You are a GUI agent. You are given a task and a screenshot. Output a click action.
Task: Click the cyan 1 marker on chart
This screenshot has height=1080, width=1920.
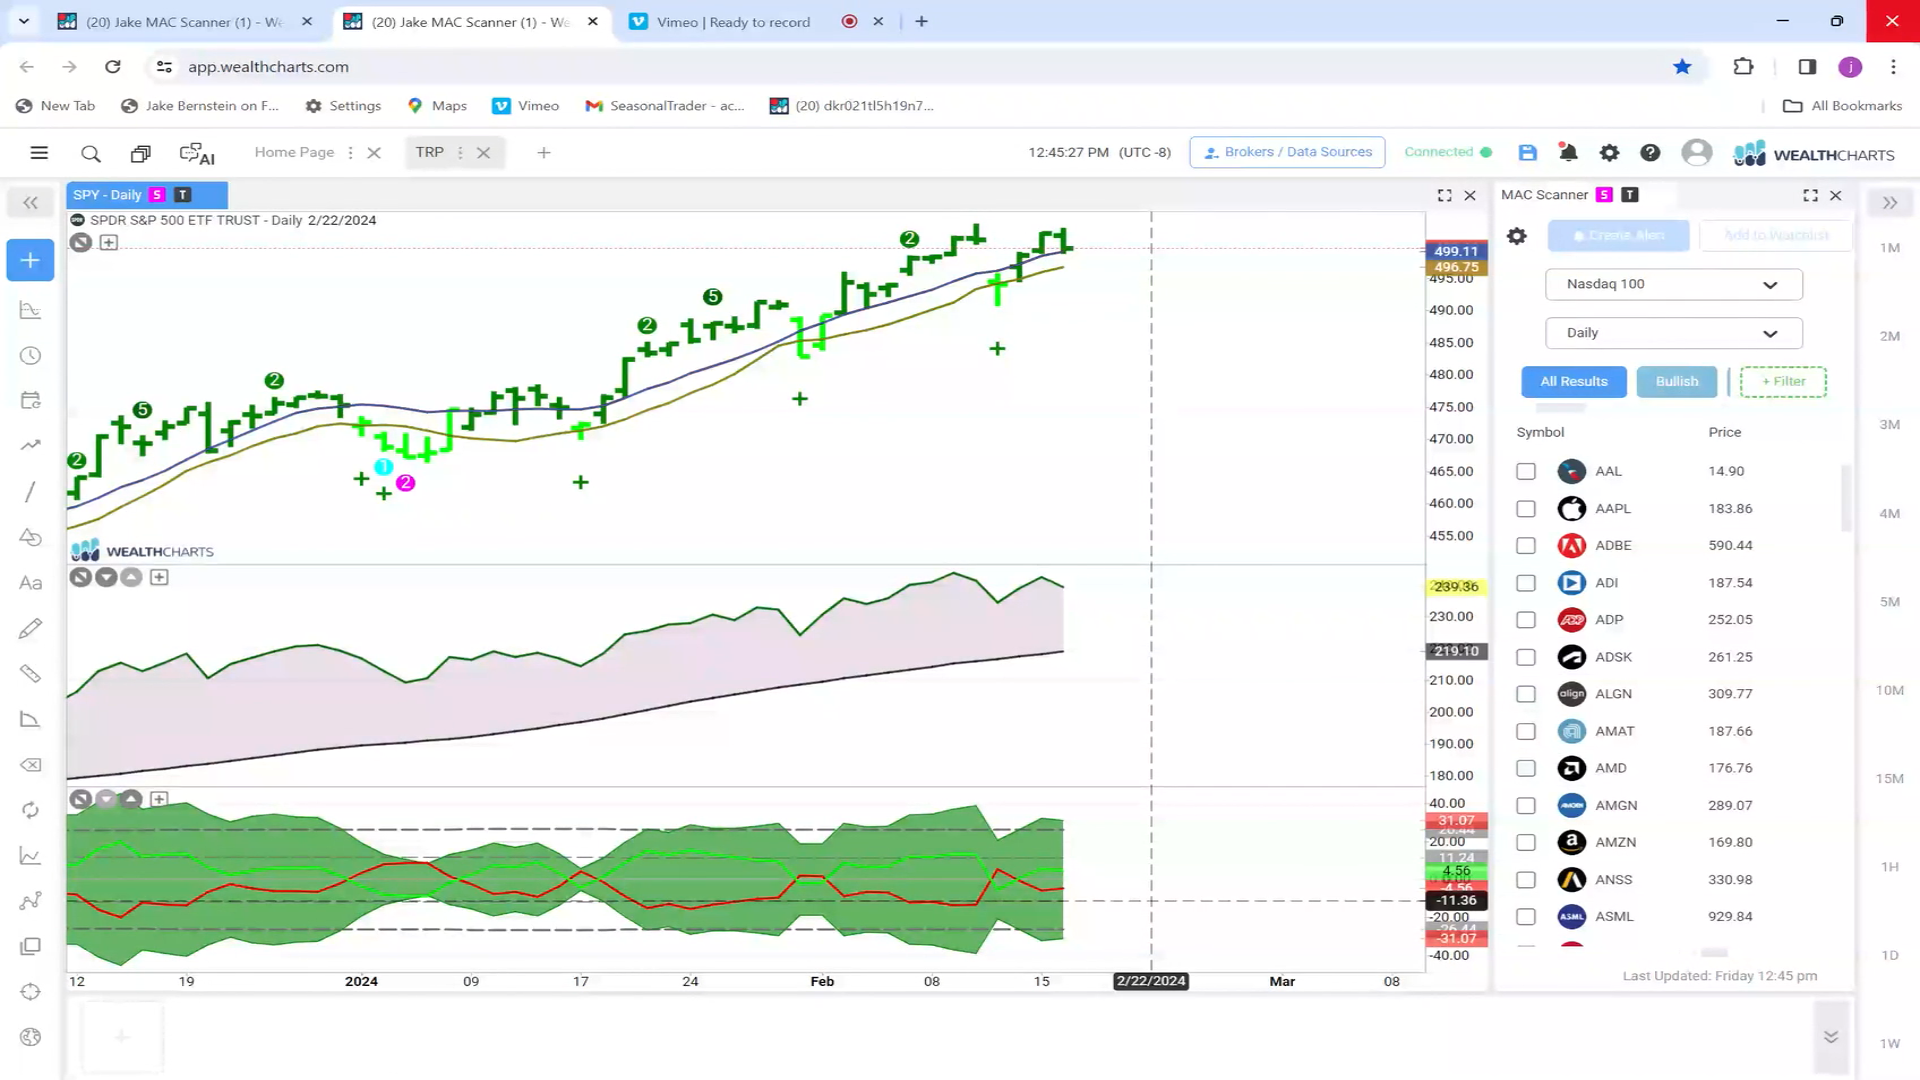383,467
